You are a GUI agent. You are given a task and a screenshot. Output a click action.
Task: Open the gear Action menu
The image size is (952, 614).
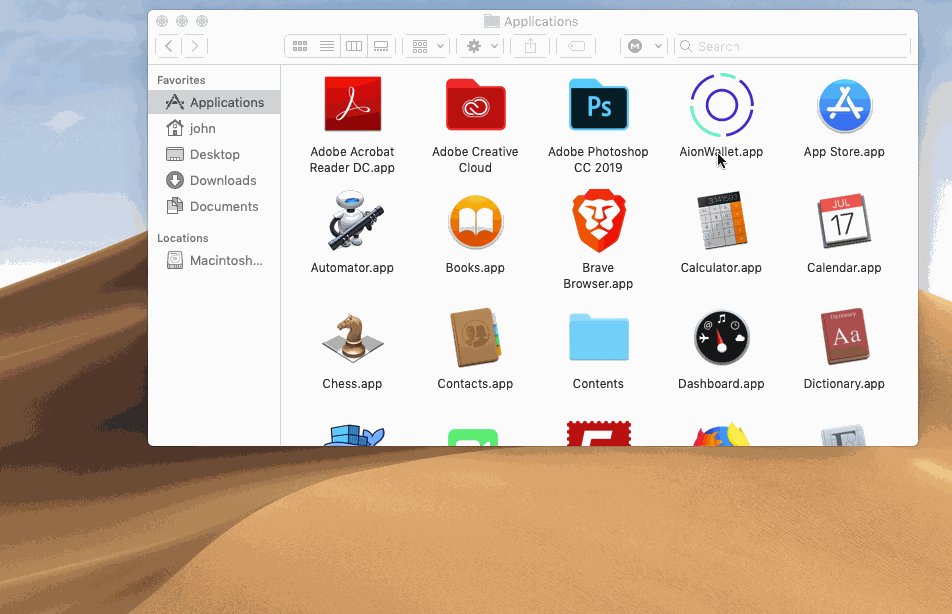tap(481, 46)
